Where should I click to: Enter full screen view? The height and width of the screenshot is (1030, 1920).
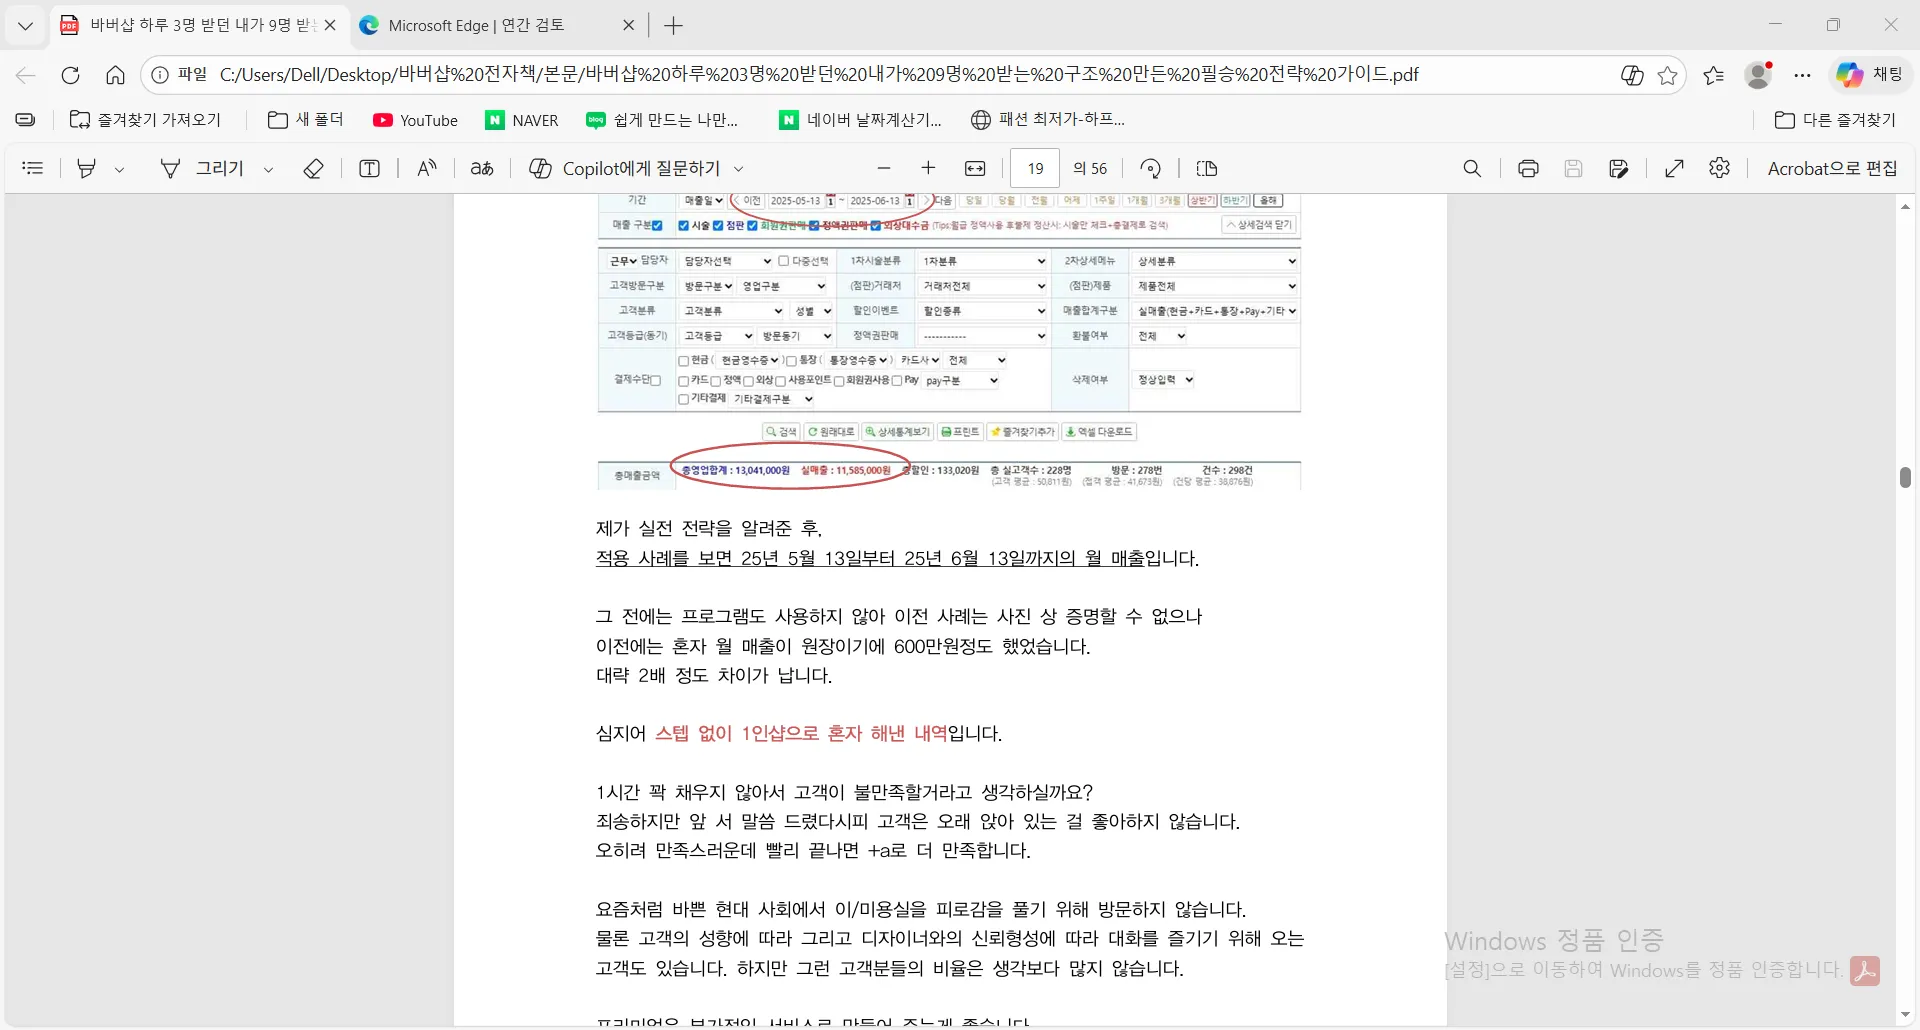pos(1674,168)
